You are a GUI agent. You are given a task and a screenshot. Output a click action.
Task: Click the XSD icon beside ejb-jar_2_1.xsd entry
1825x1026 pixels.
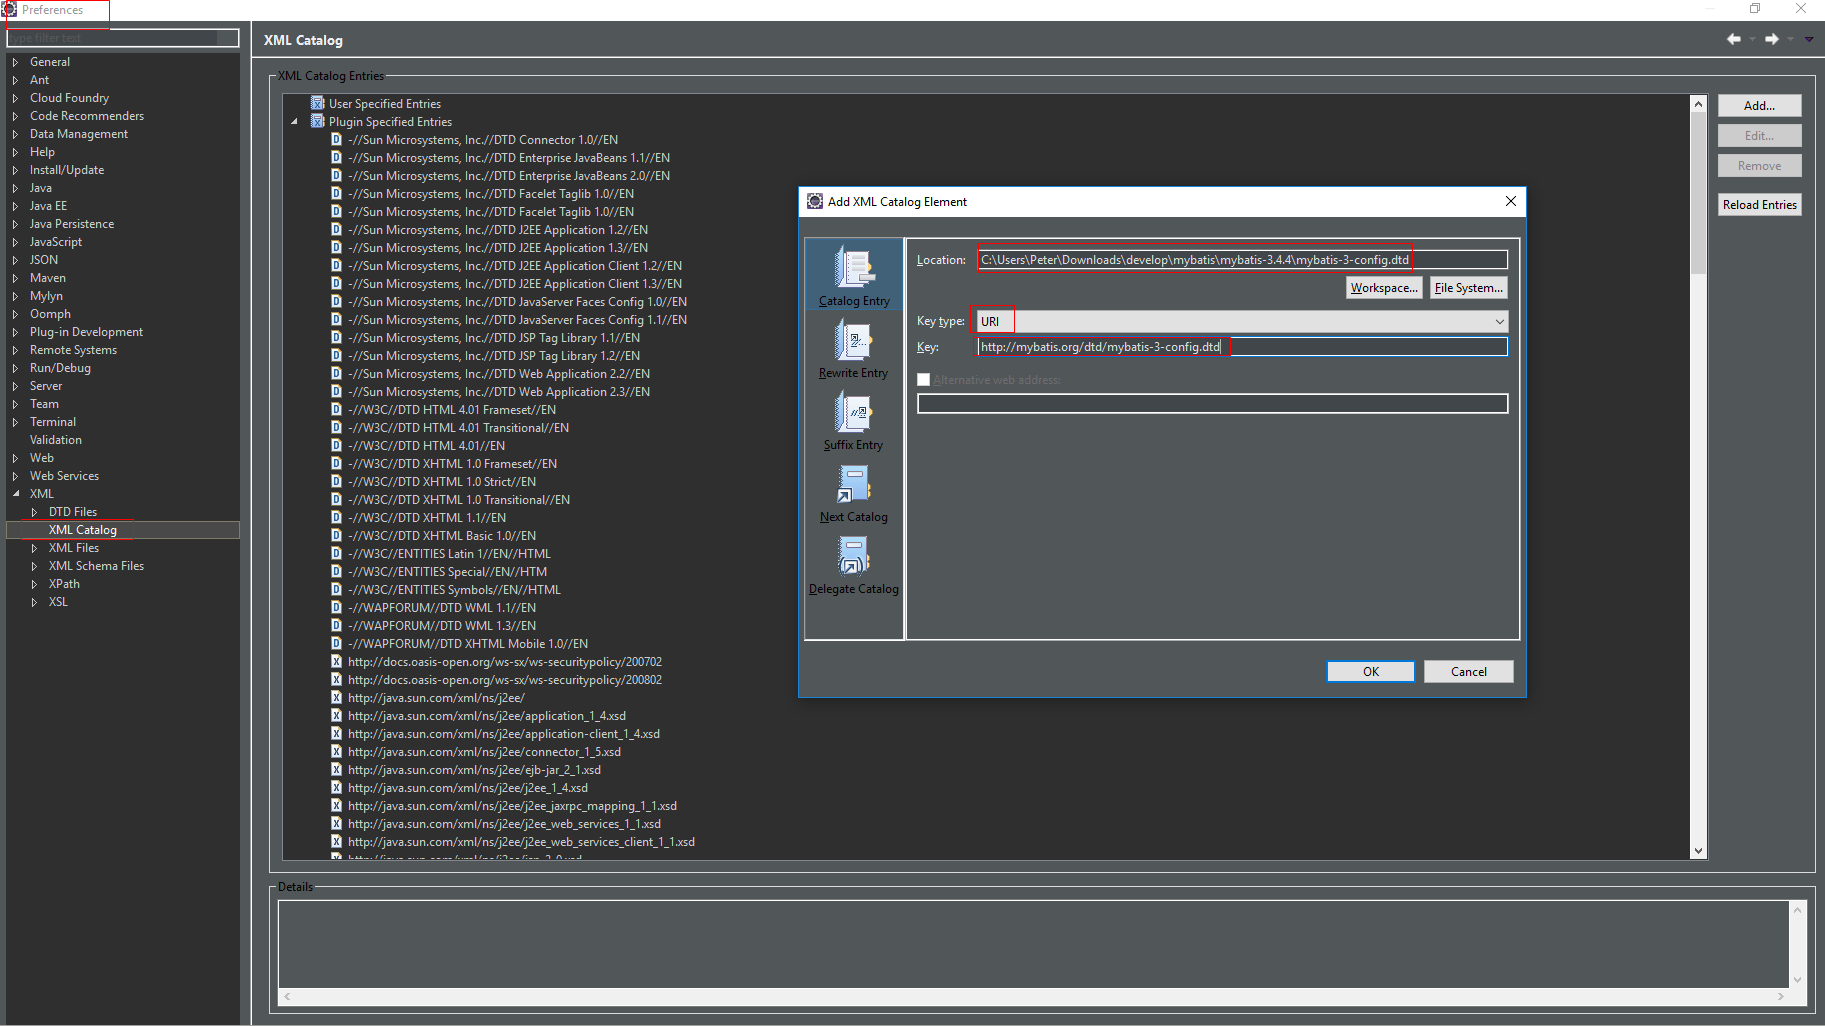pyautogui.click(x=336, y=769)
